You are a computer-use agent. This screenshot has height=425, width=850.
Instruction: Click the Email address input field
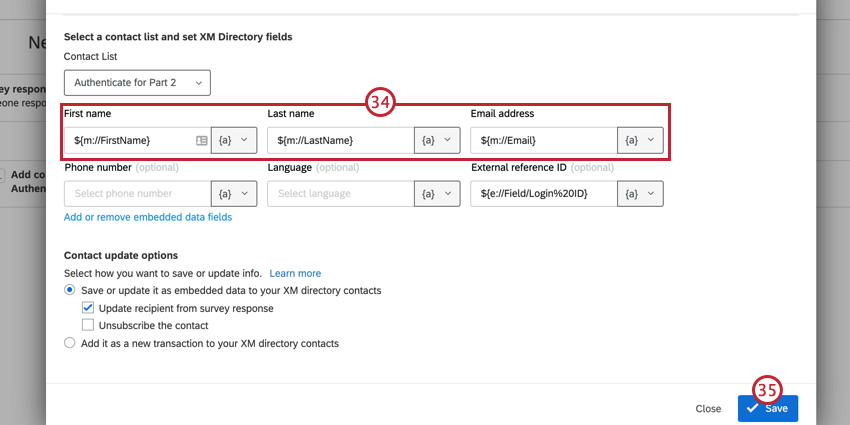544,141
